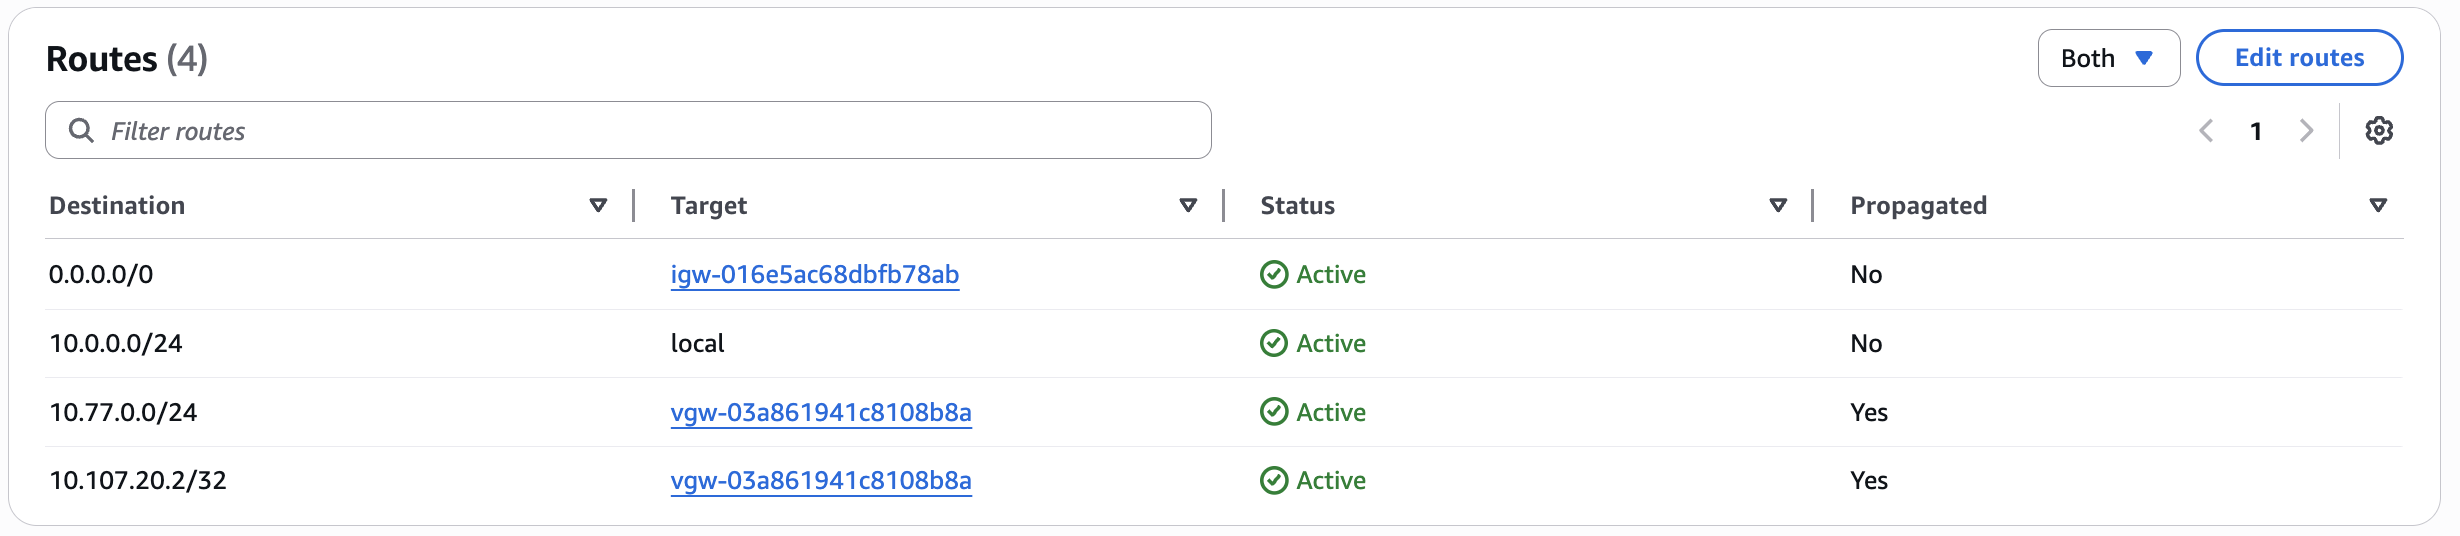Select page number 1 in pagination
2460x536 pixels.
point(2256,131)
